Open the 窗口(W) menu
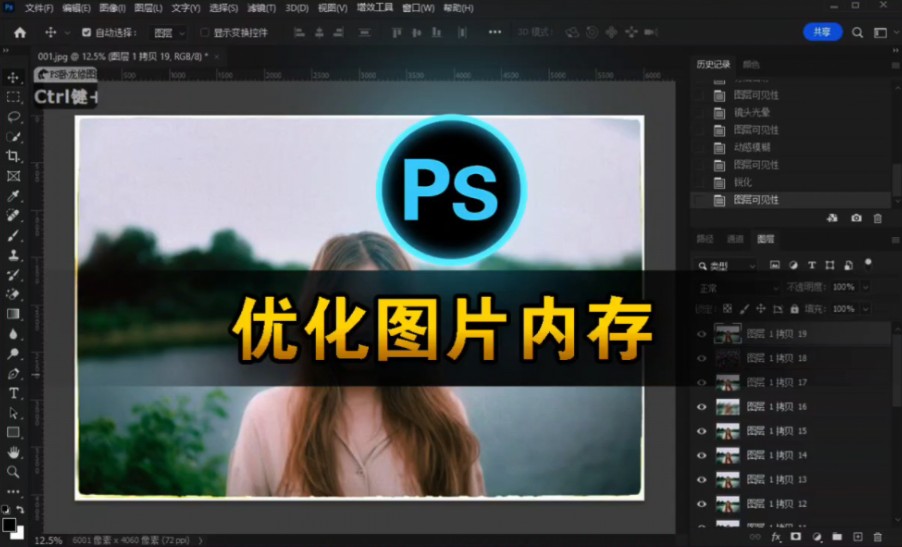The width and height of the screenshot is (902, 547). (x=418, y=8)
